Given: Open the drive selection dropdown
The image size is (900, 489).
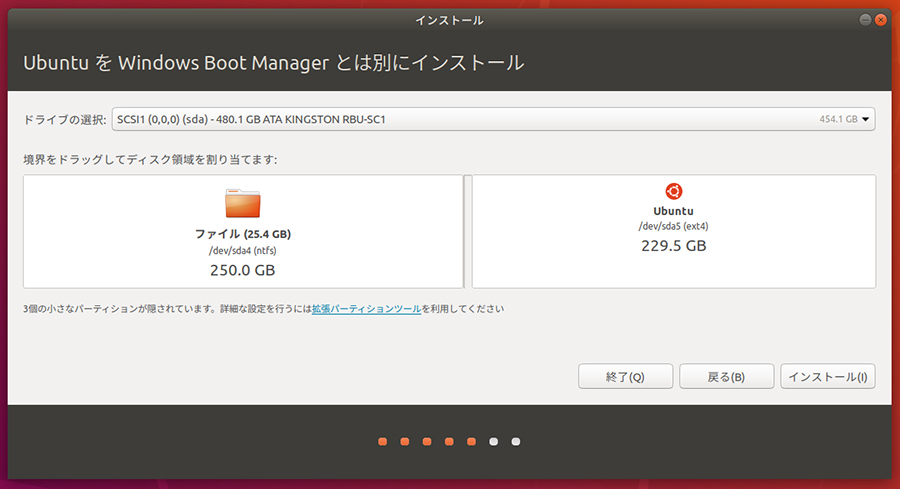Looking at the screenshot, I should click(493, 119).
